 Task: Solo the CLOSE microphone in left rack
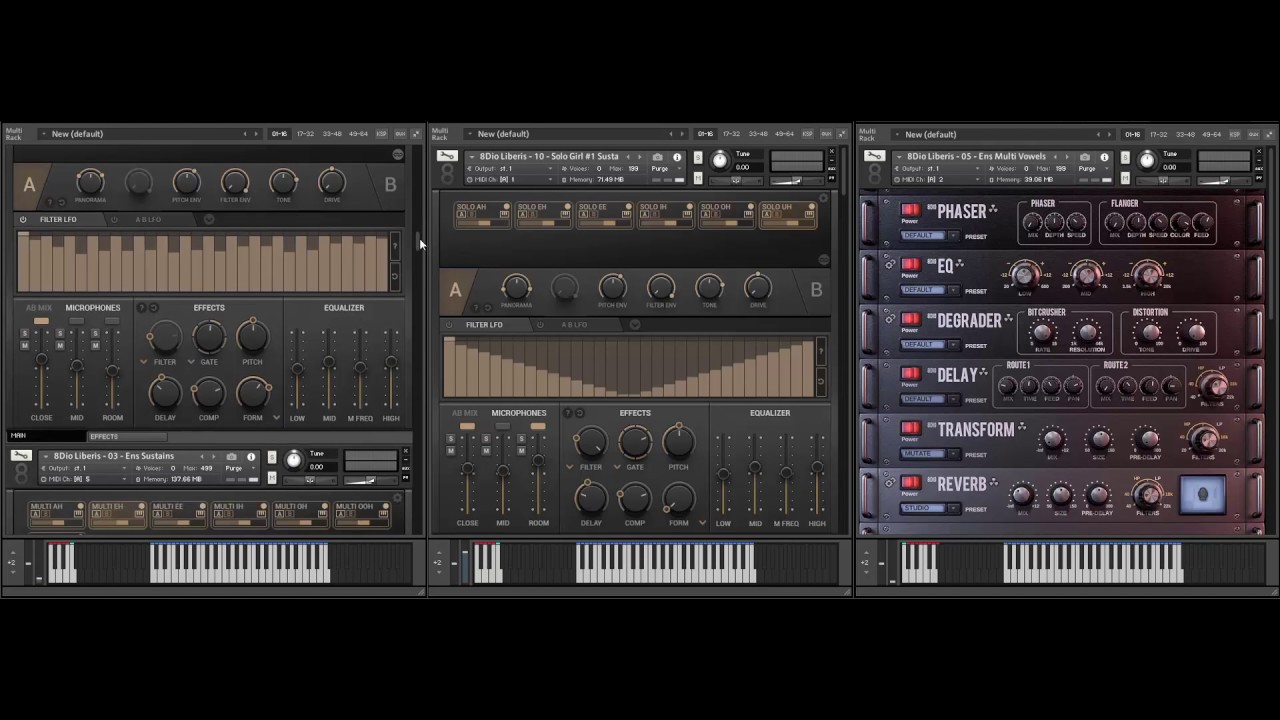[x=25, y=334]
